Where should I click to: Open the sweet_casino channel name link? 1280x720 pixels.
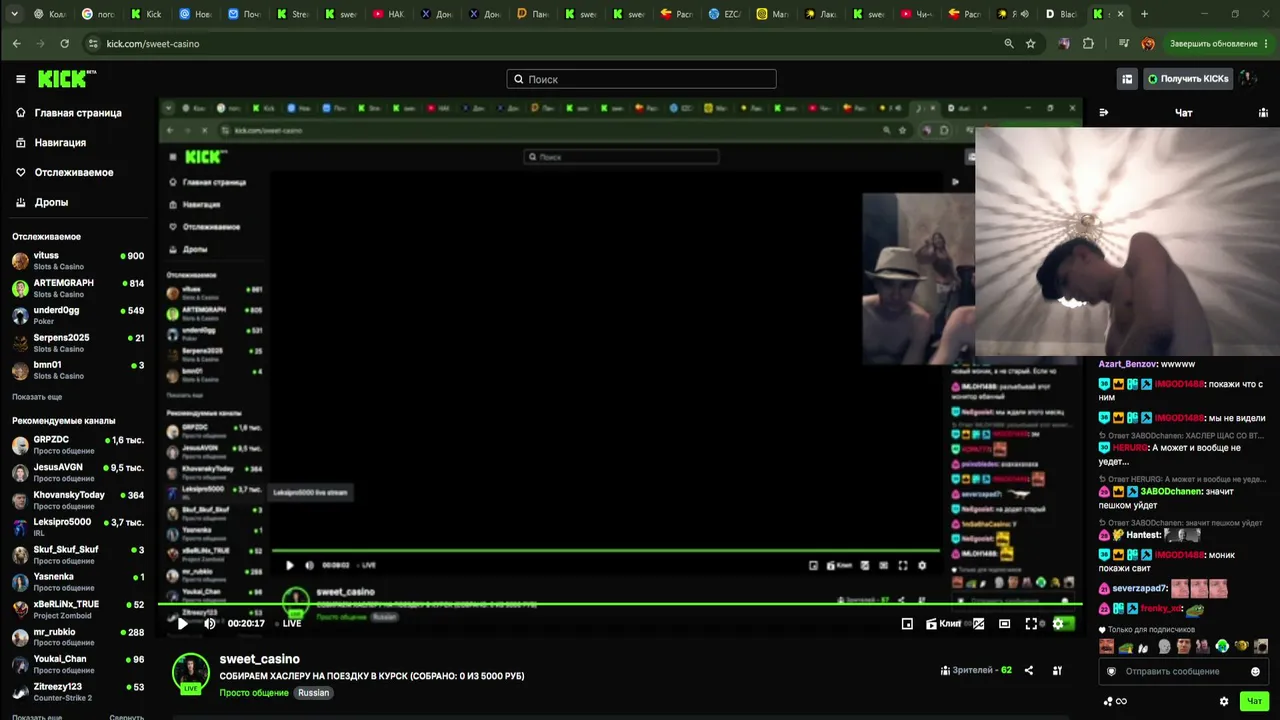259,659
